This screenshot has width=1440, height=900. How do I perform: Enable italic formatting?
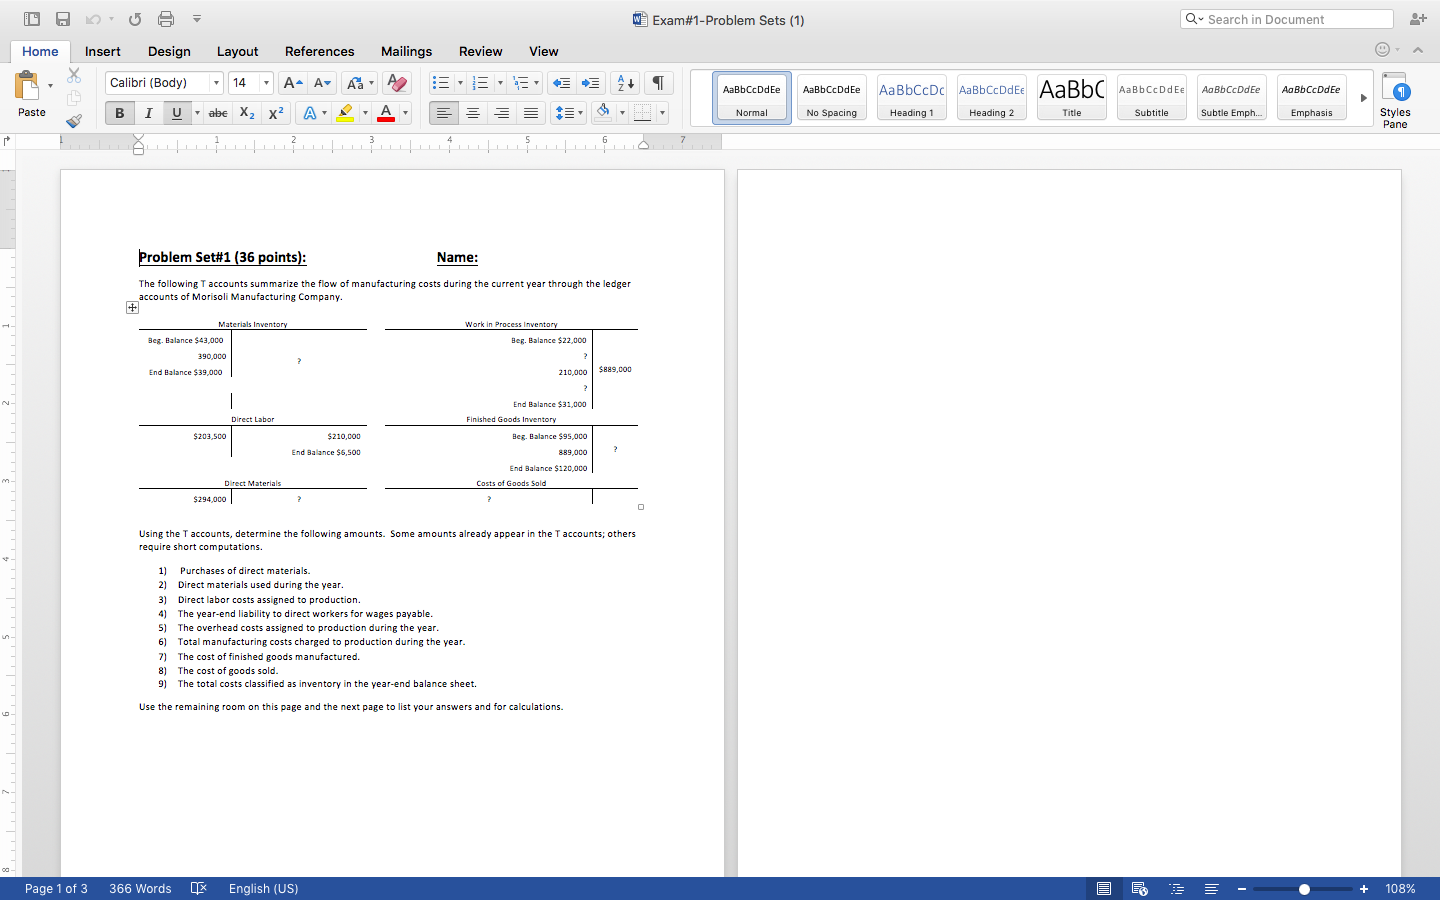point(148,113)
